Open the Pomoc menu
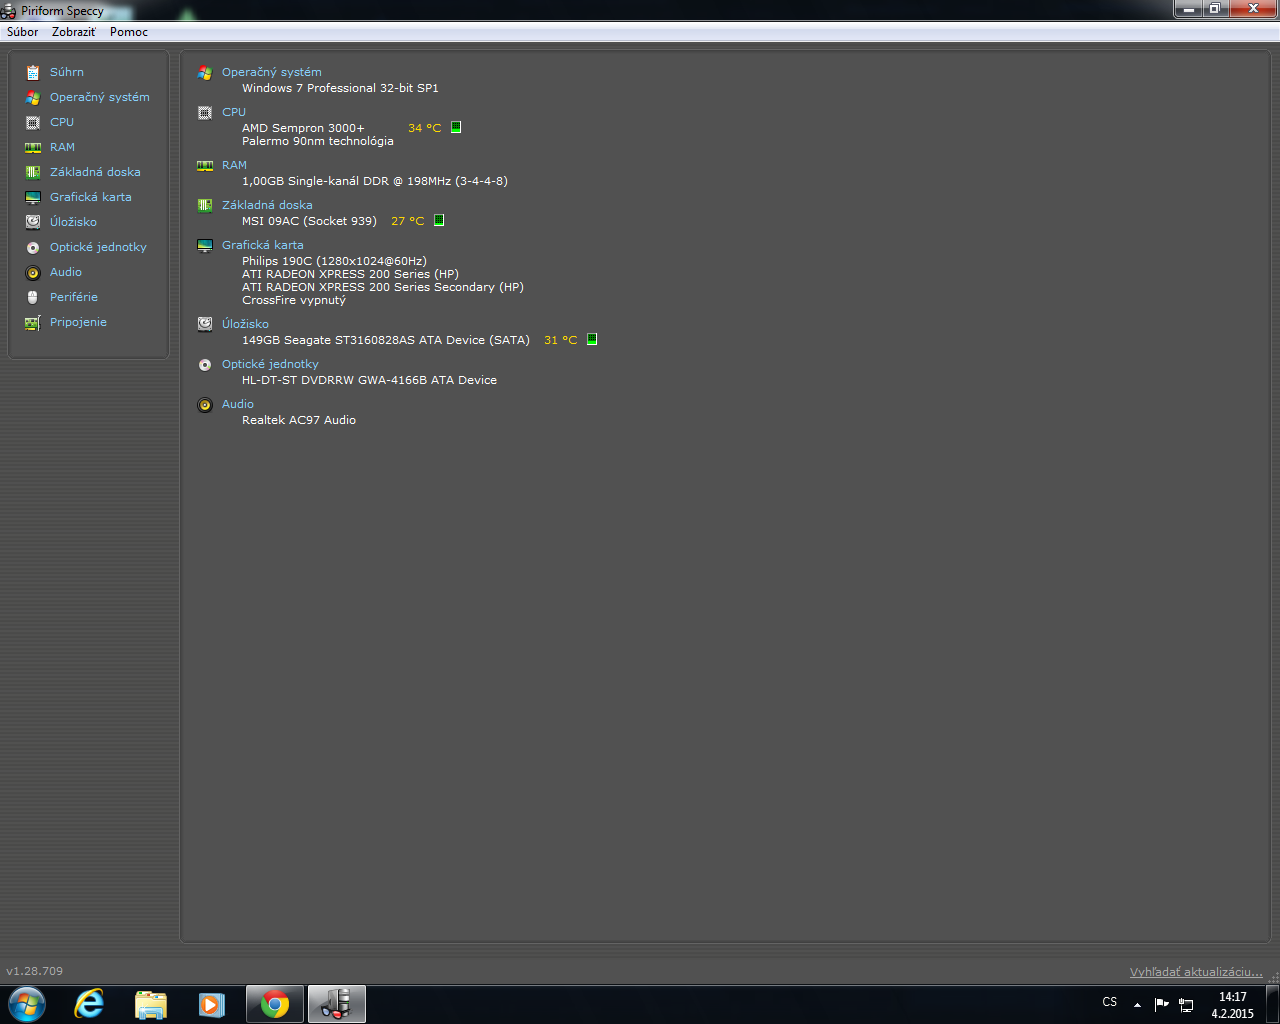Image resolution: width=1280 pixels, height=1024 pixels. click(129, 32)
